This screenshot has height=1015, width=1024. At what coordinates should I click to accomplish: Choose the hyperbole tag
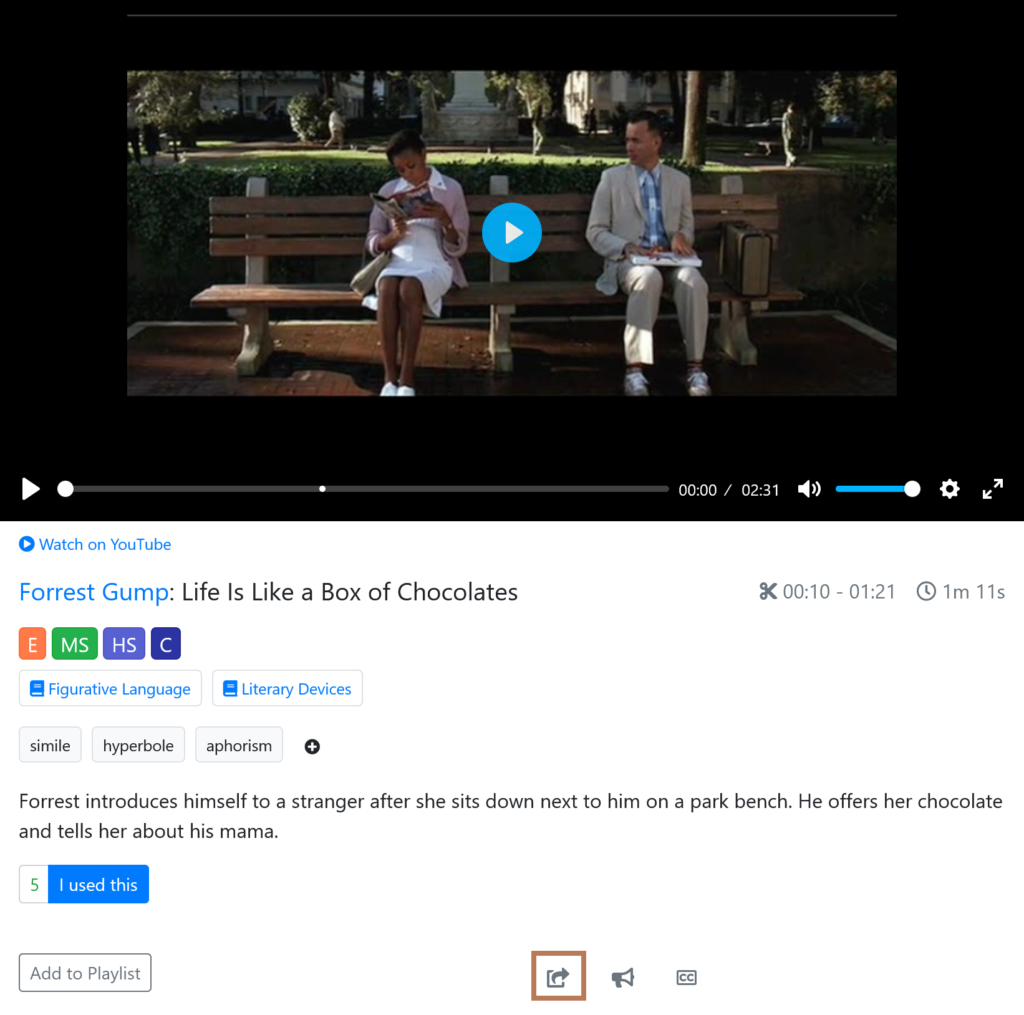click(x=138, y=745)
